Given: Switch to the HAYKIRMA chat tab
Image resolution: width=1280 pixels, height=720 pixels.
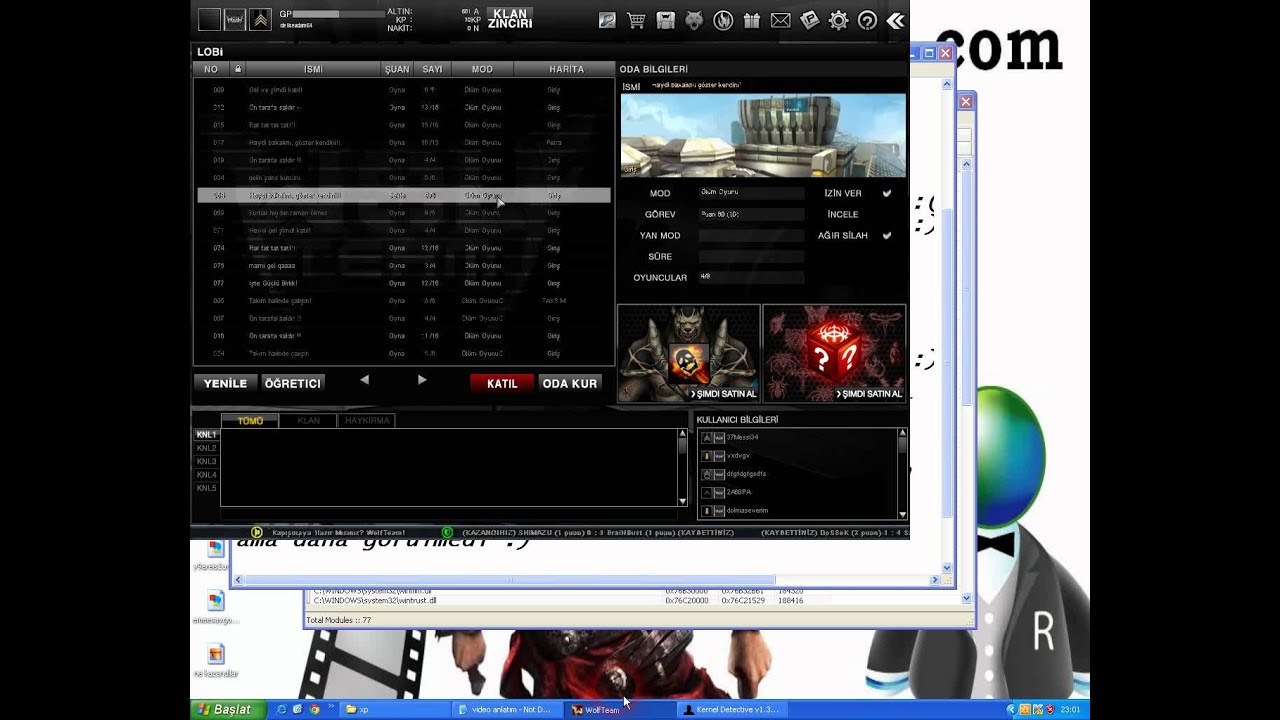Looking at the screenshot, I should 367,421.
